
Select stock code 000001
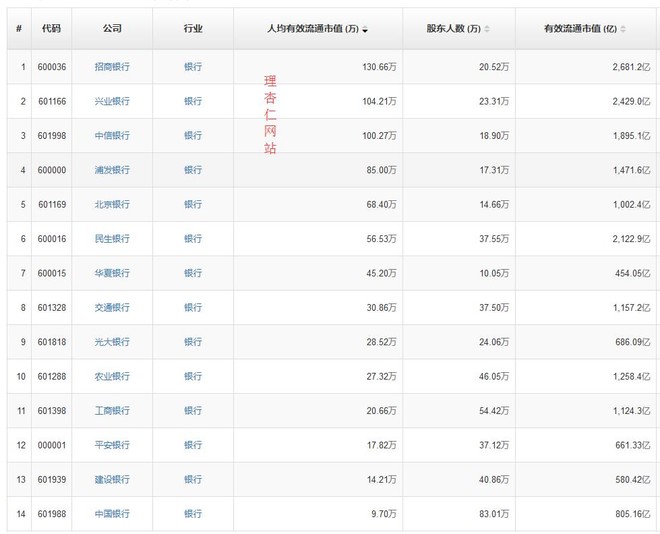(52, 445)
